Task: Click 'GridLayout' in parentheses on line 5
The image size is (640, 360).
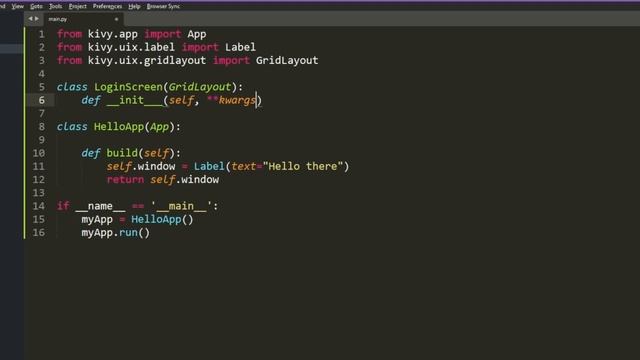Action: tap(200, 87)
